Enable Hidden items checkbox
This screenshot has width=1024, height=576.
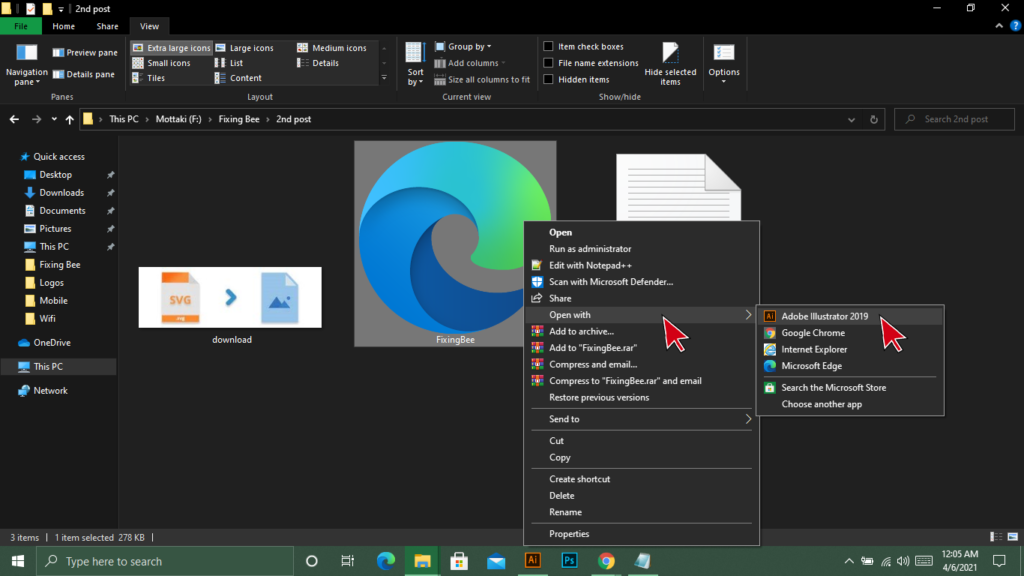point(549,79)
